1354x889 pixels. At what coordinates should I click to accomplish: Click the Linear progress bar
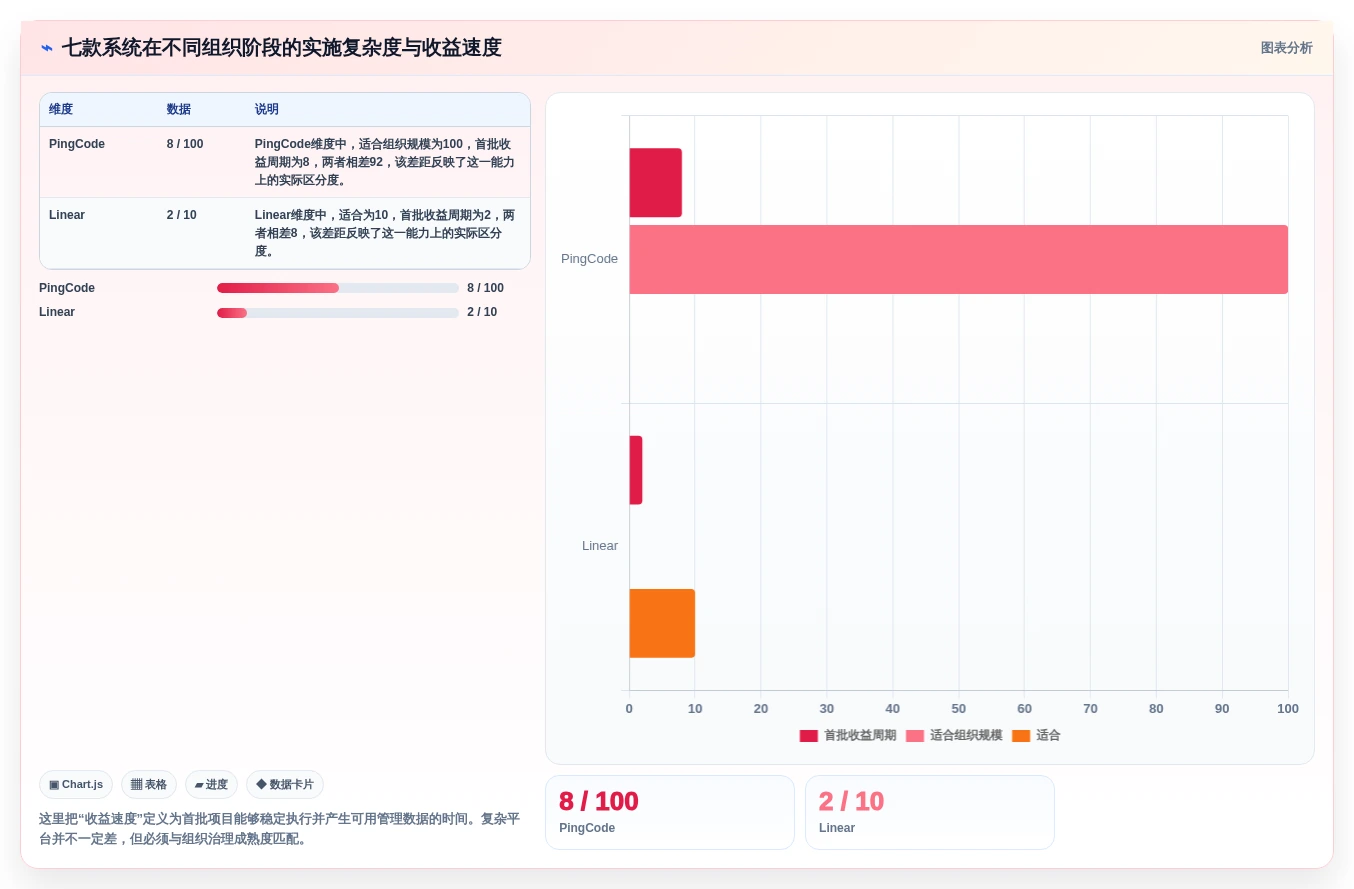coord(338,313)
